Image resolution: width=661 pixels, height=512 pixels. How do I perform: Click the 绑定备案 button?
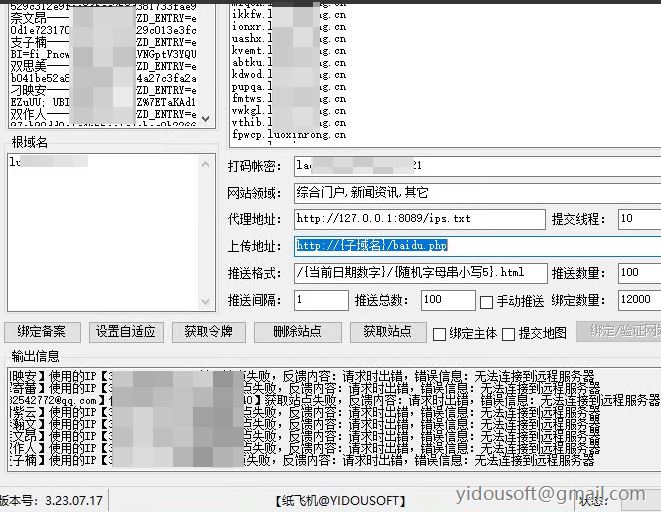[42, 332]
